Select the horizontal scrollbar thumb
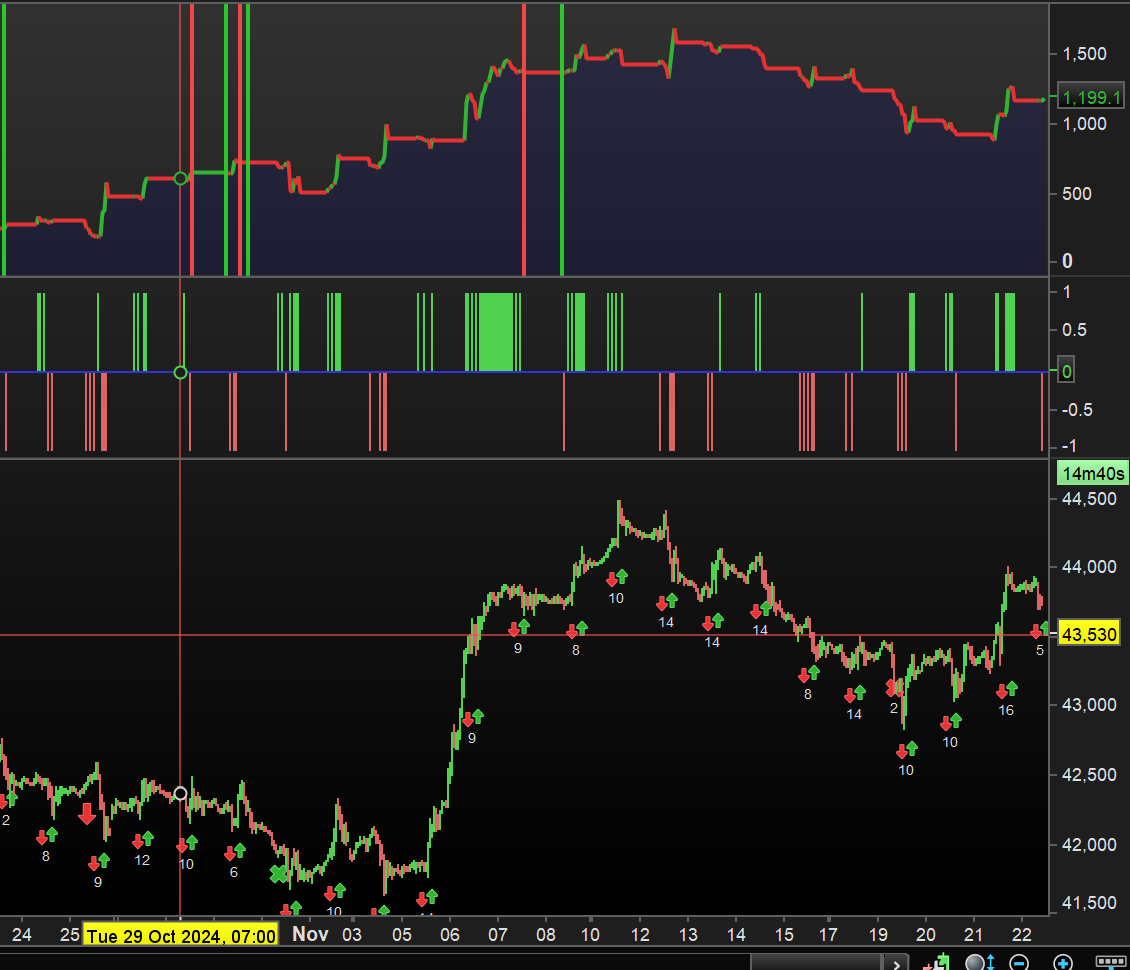Screen dimensions: 1130x970 pos(816,963)
